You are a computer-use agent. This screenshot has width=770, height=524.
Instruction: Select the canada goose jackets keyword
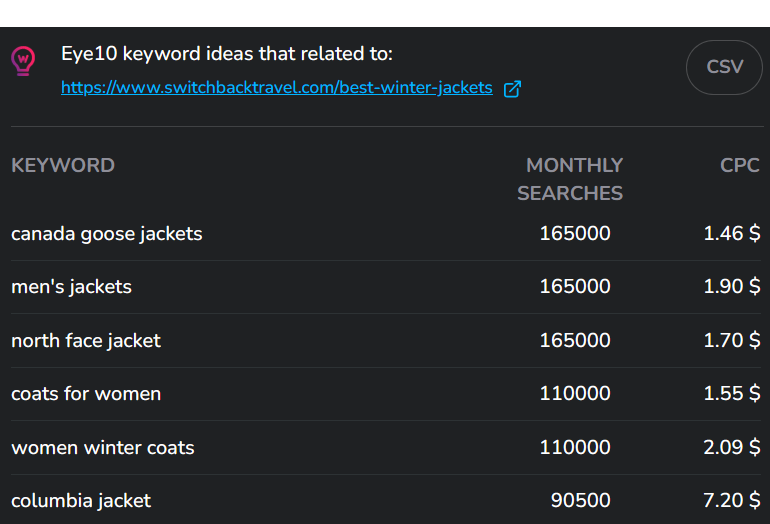(107, 234)
